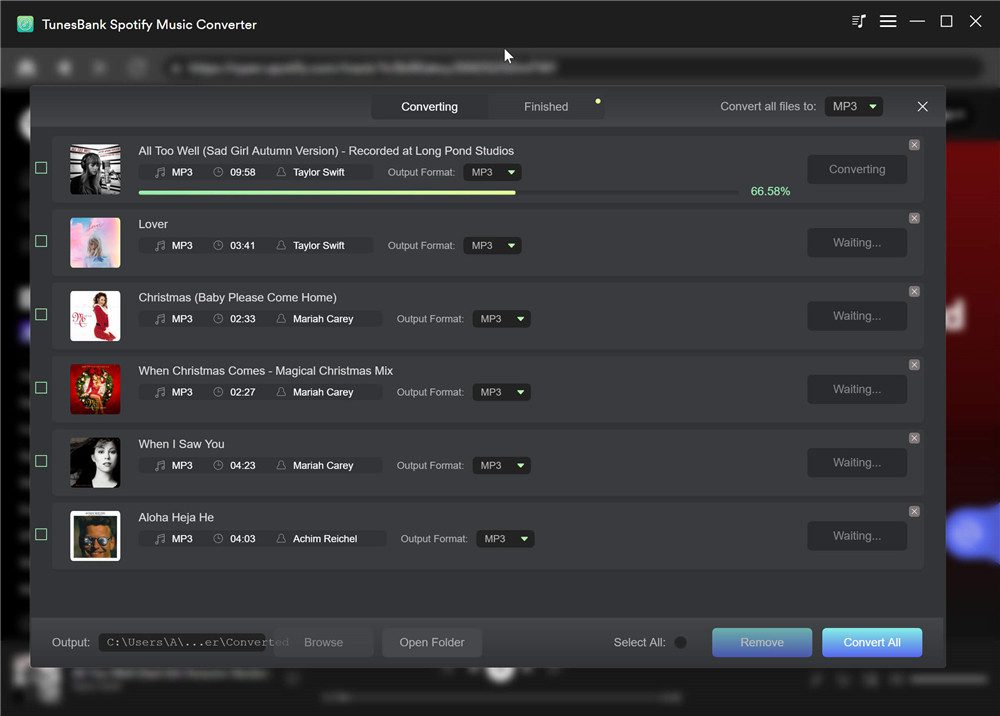Click the All Too Well album thumbnail
This screenshot has width=1000, height=716.
pyautogui.click(x=95, y=169)
